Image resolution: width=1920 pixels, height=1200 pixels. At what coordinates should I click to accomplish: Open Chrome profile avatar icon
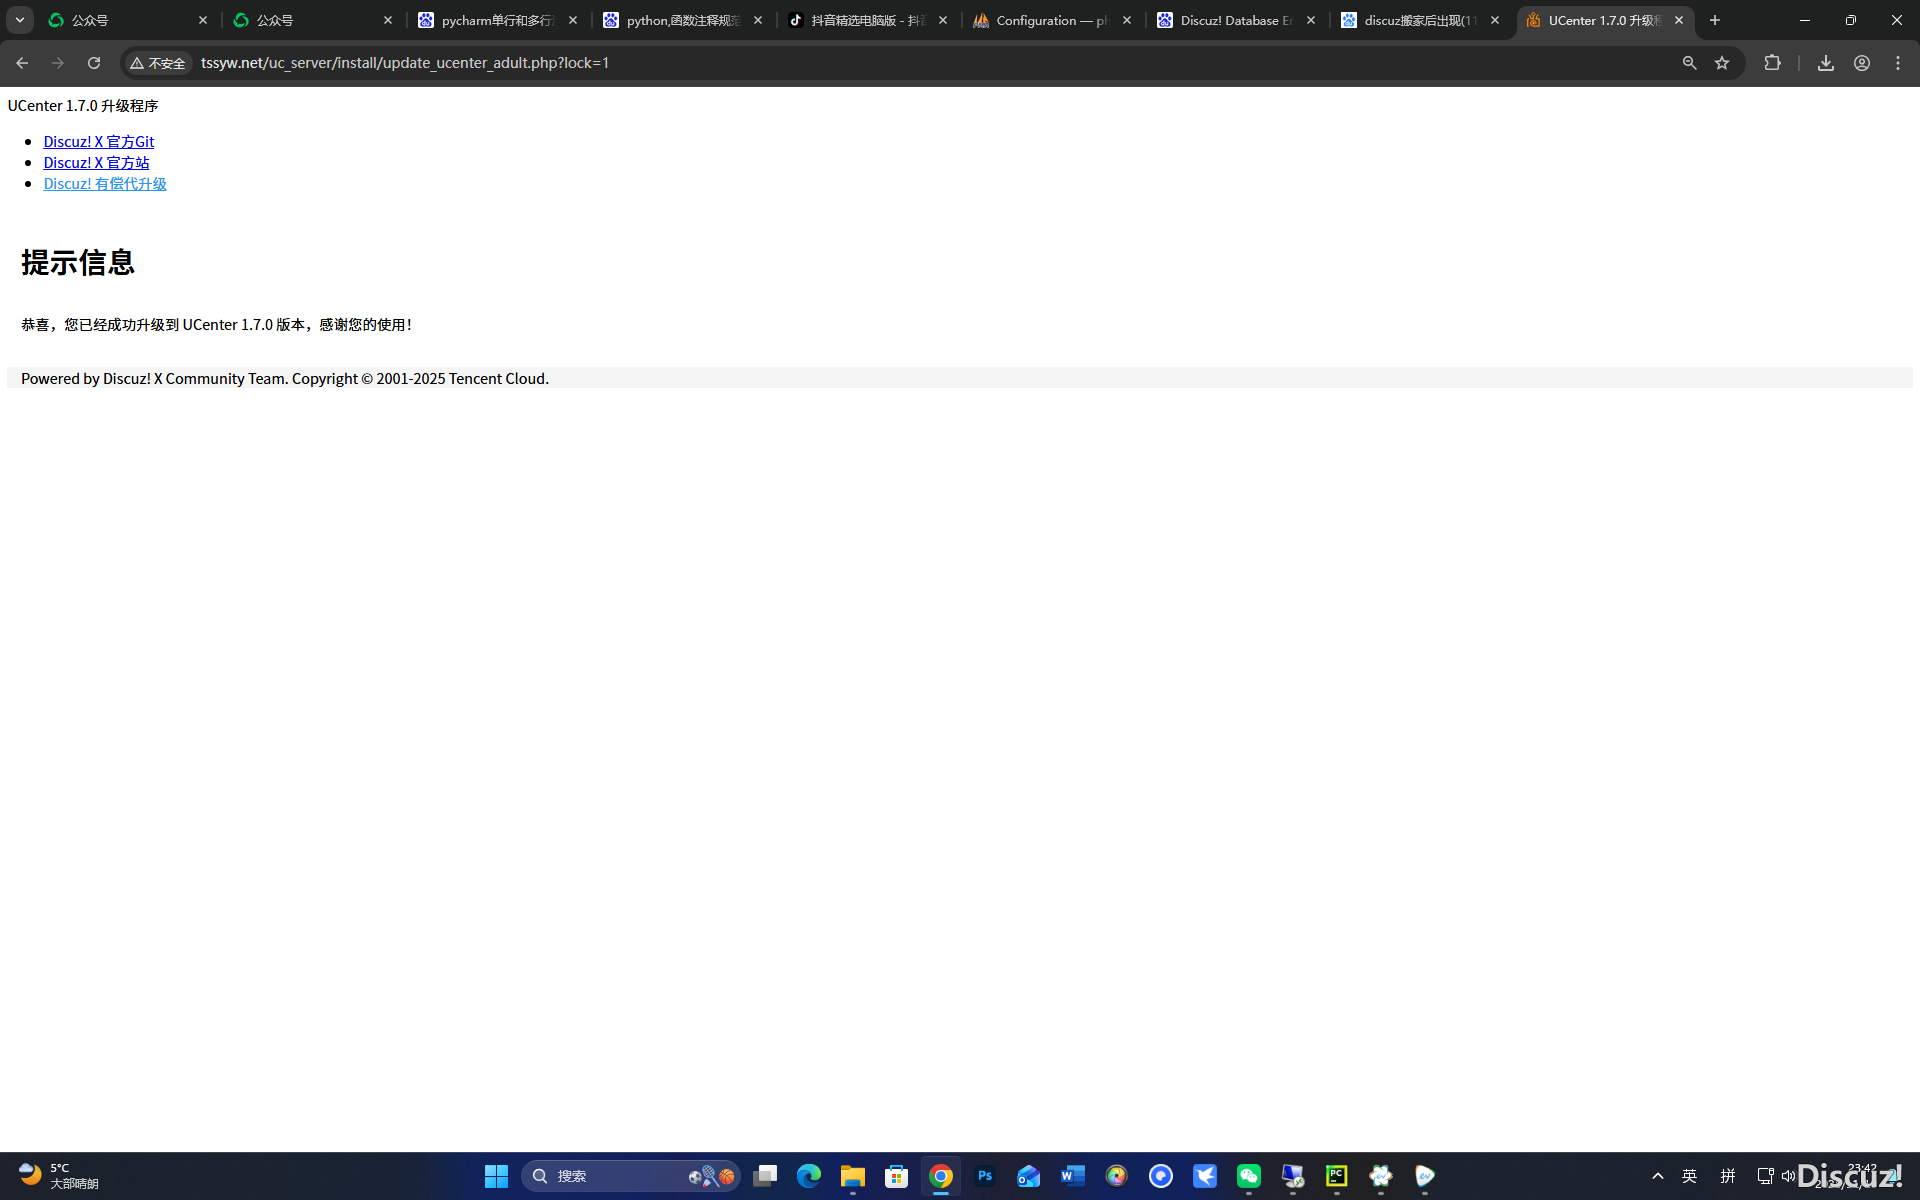click(1861, 63)
